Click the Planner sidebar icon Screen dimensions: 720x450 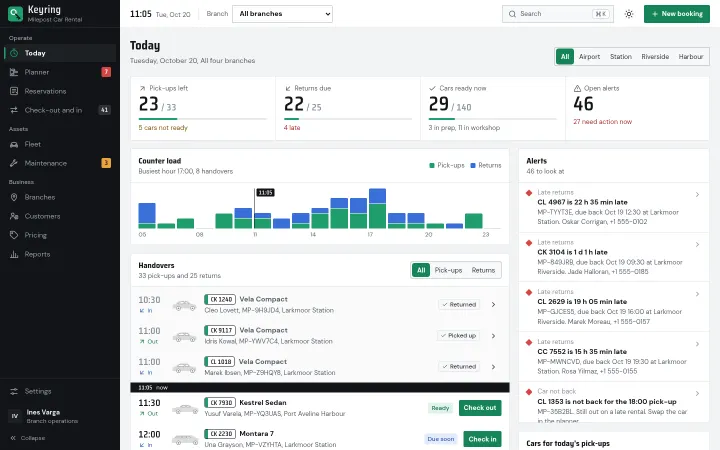point(14,72)
